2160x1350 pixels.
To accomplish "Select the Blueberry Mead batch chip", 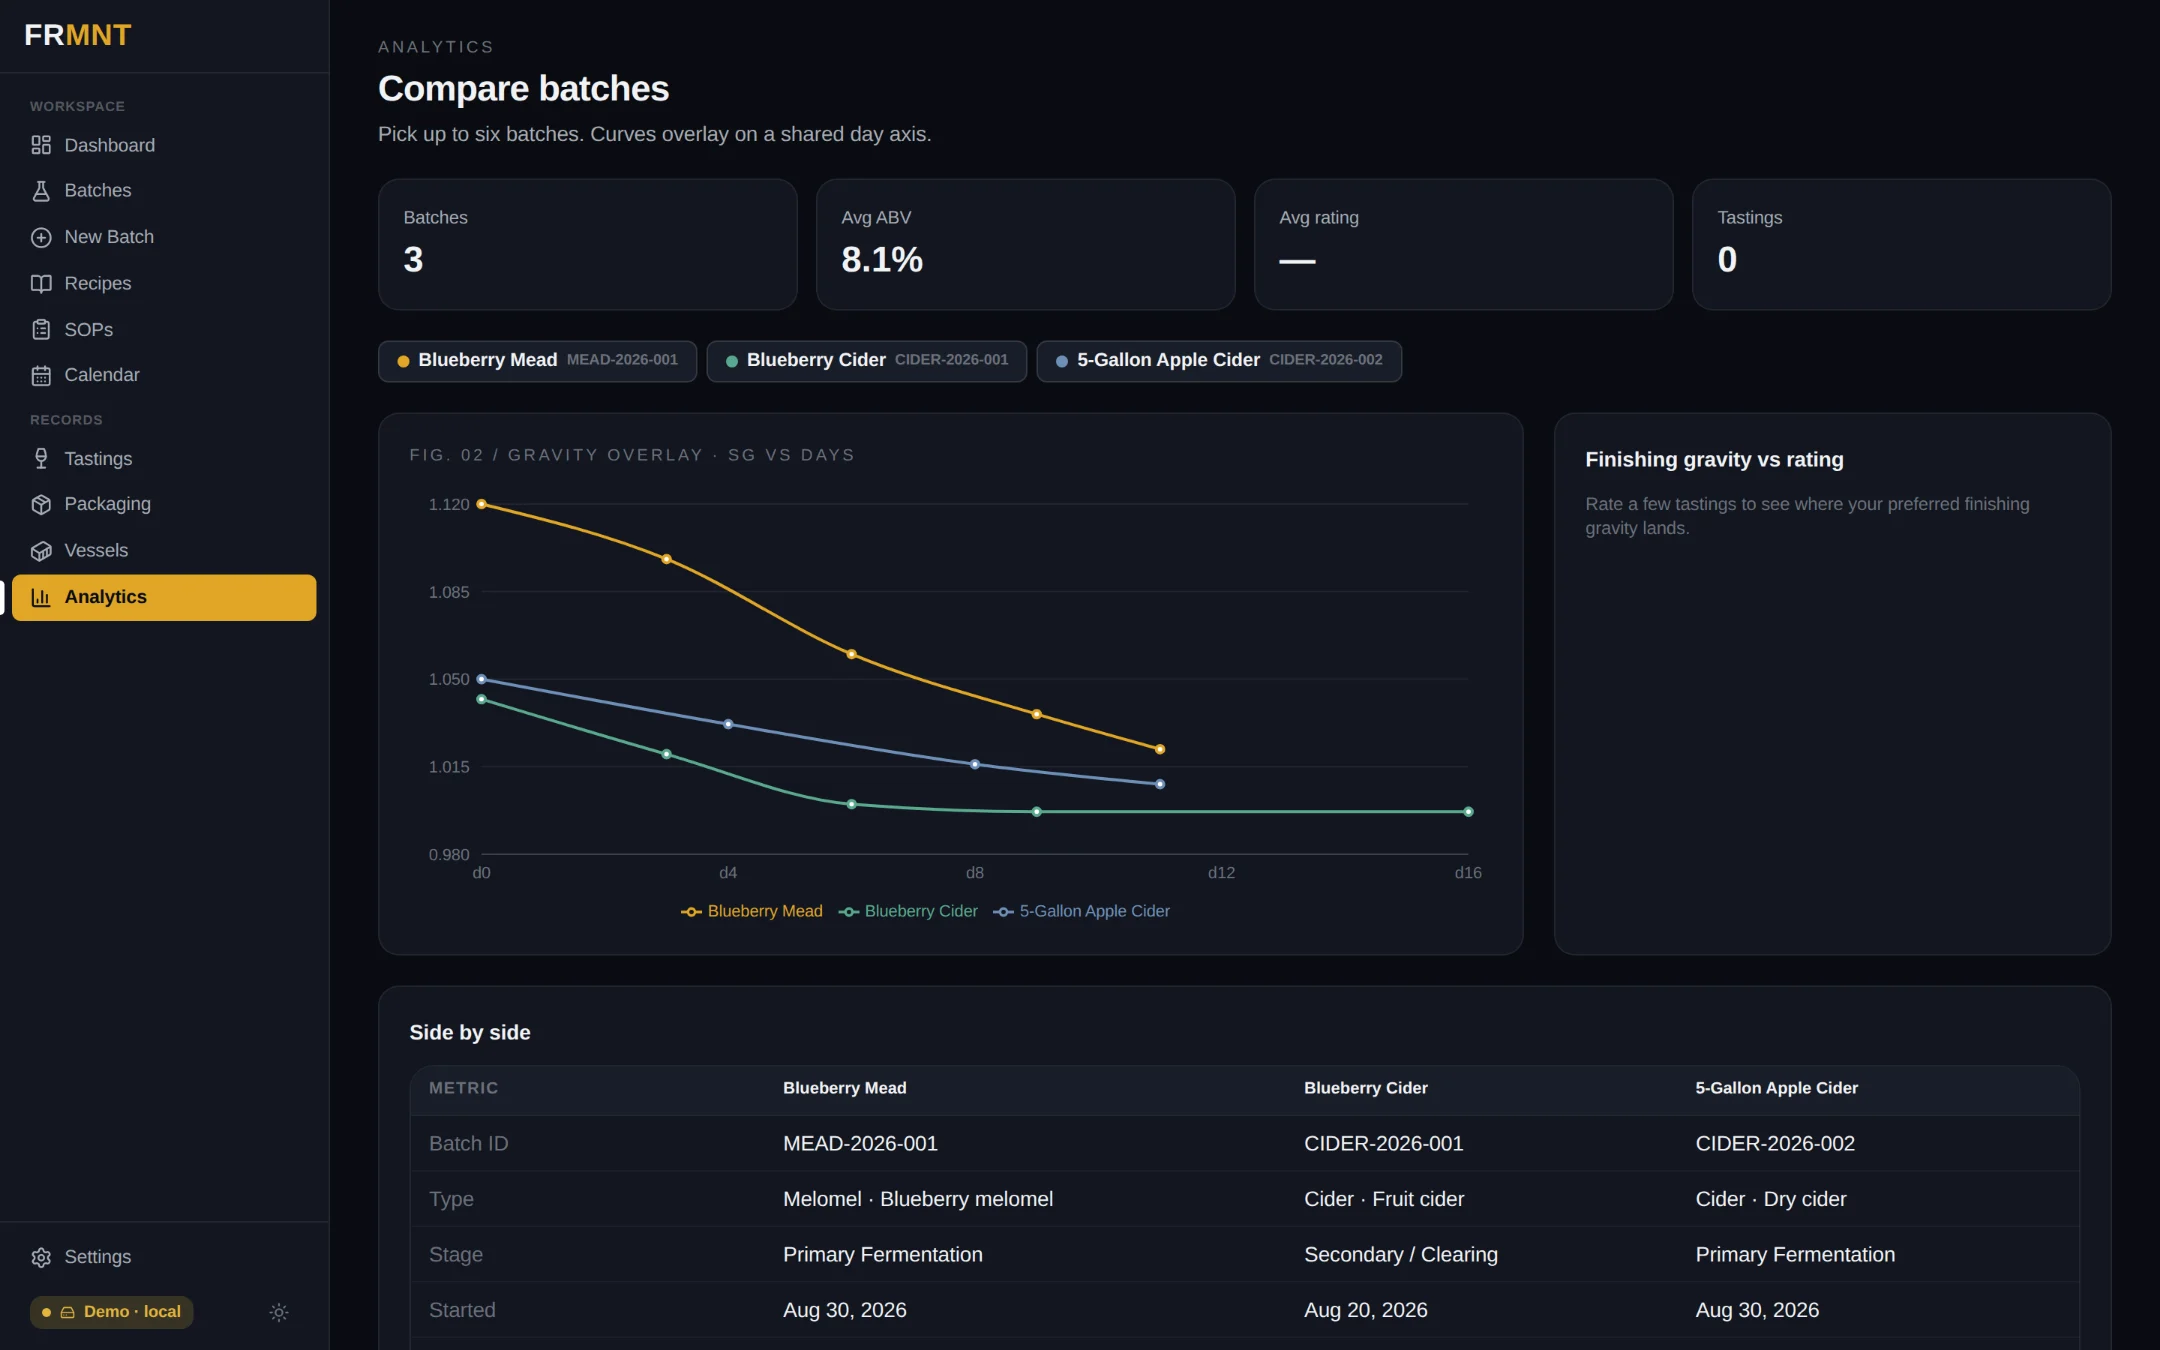I will pyautogui.click(x=538, y=360).
